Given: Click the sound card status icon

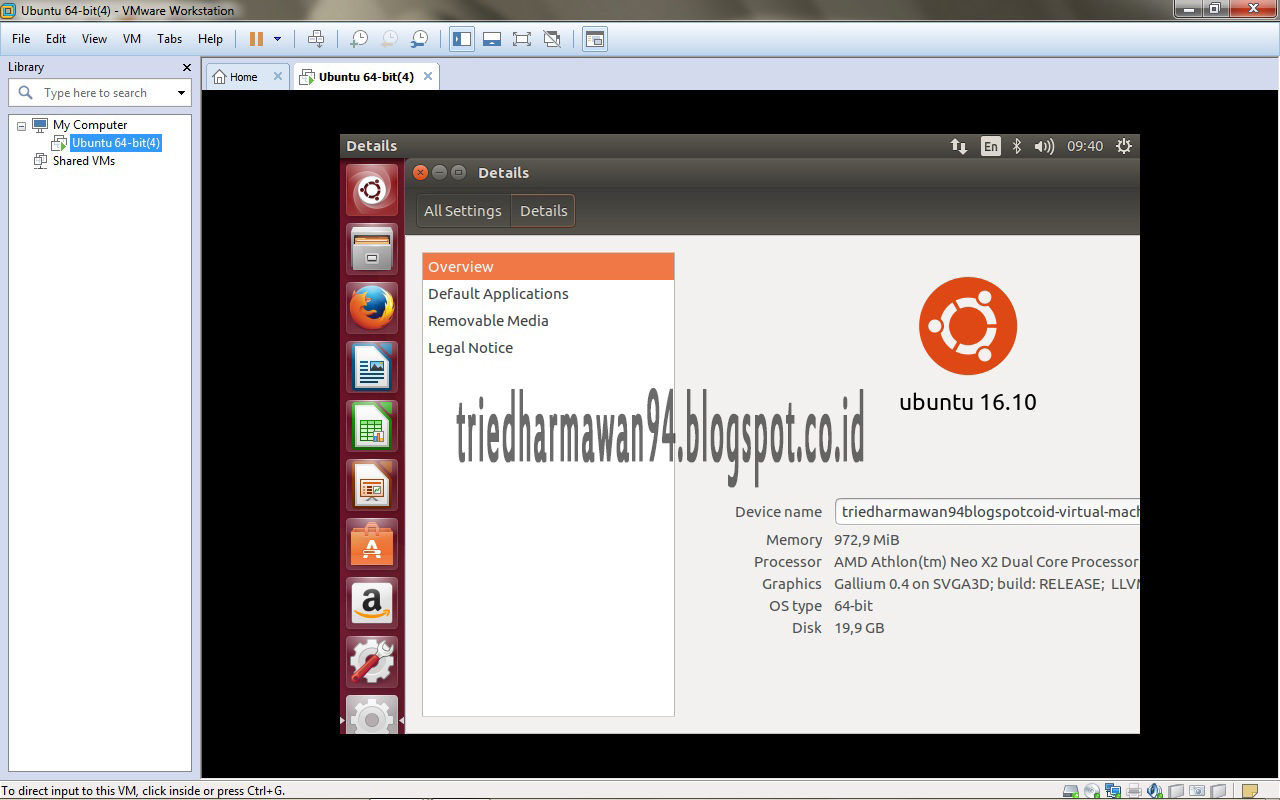Looking at the screenshot, I should pyautogui.click(x=1154, y=791).
